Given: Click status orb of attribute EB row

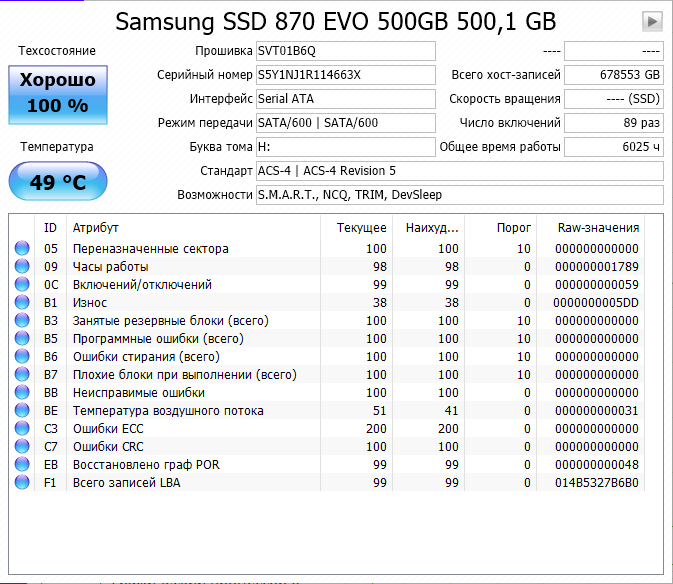Looking at the screenshot, I should point(22,464).
